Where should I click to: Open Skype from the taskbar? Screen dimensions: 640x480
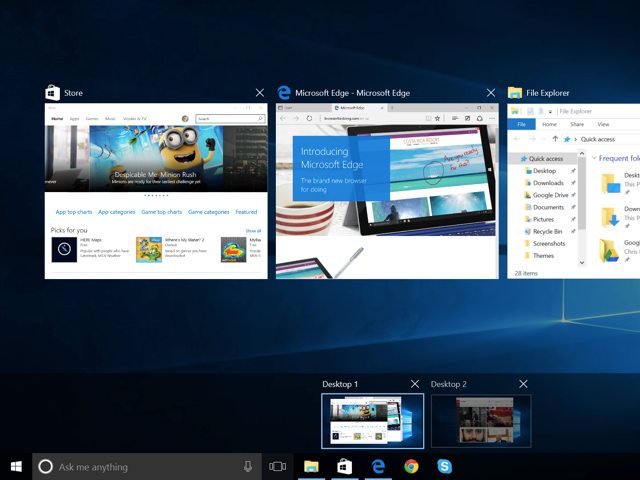click(444, 466)
